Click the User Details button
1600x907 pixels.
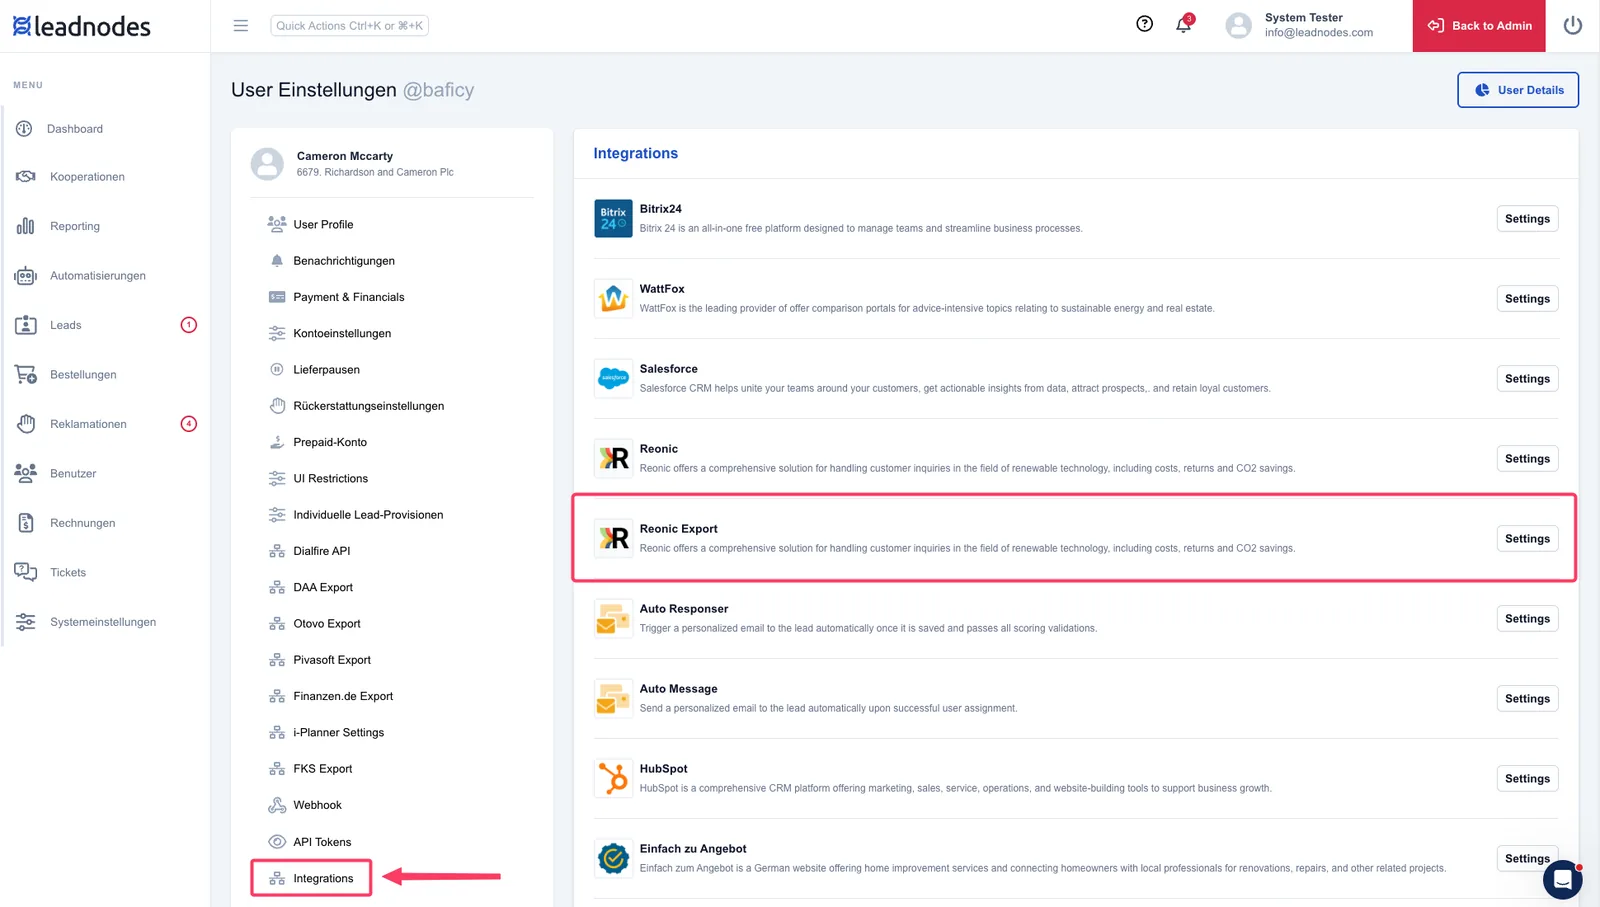point(1518,90)
